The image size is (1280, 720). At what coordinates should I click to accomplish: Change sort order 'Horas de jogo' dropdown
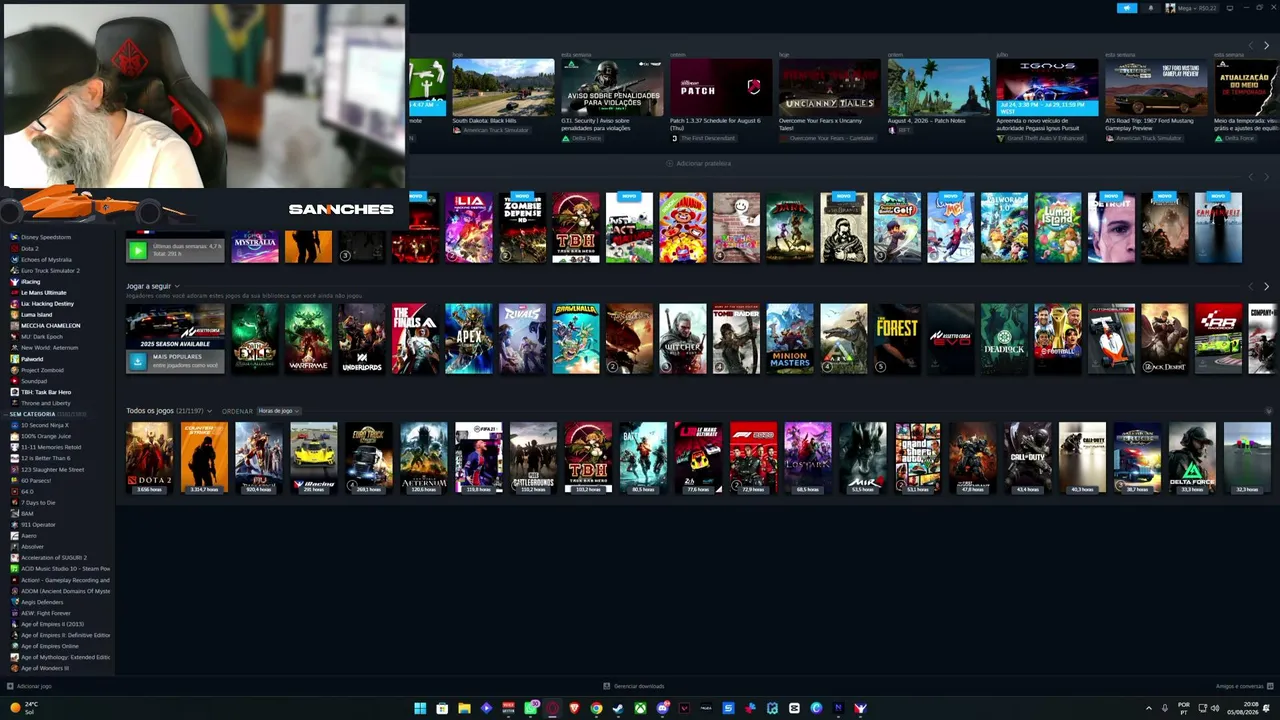(279, 411)
